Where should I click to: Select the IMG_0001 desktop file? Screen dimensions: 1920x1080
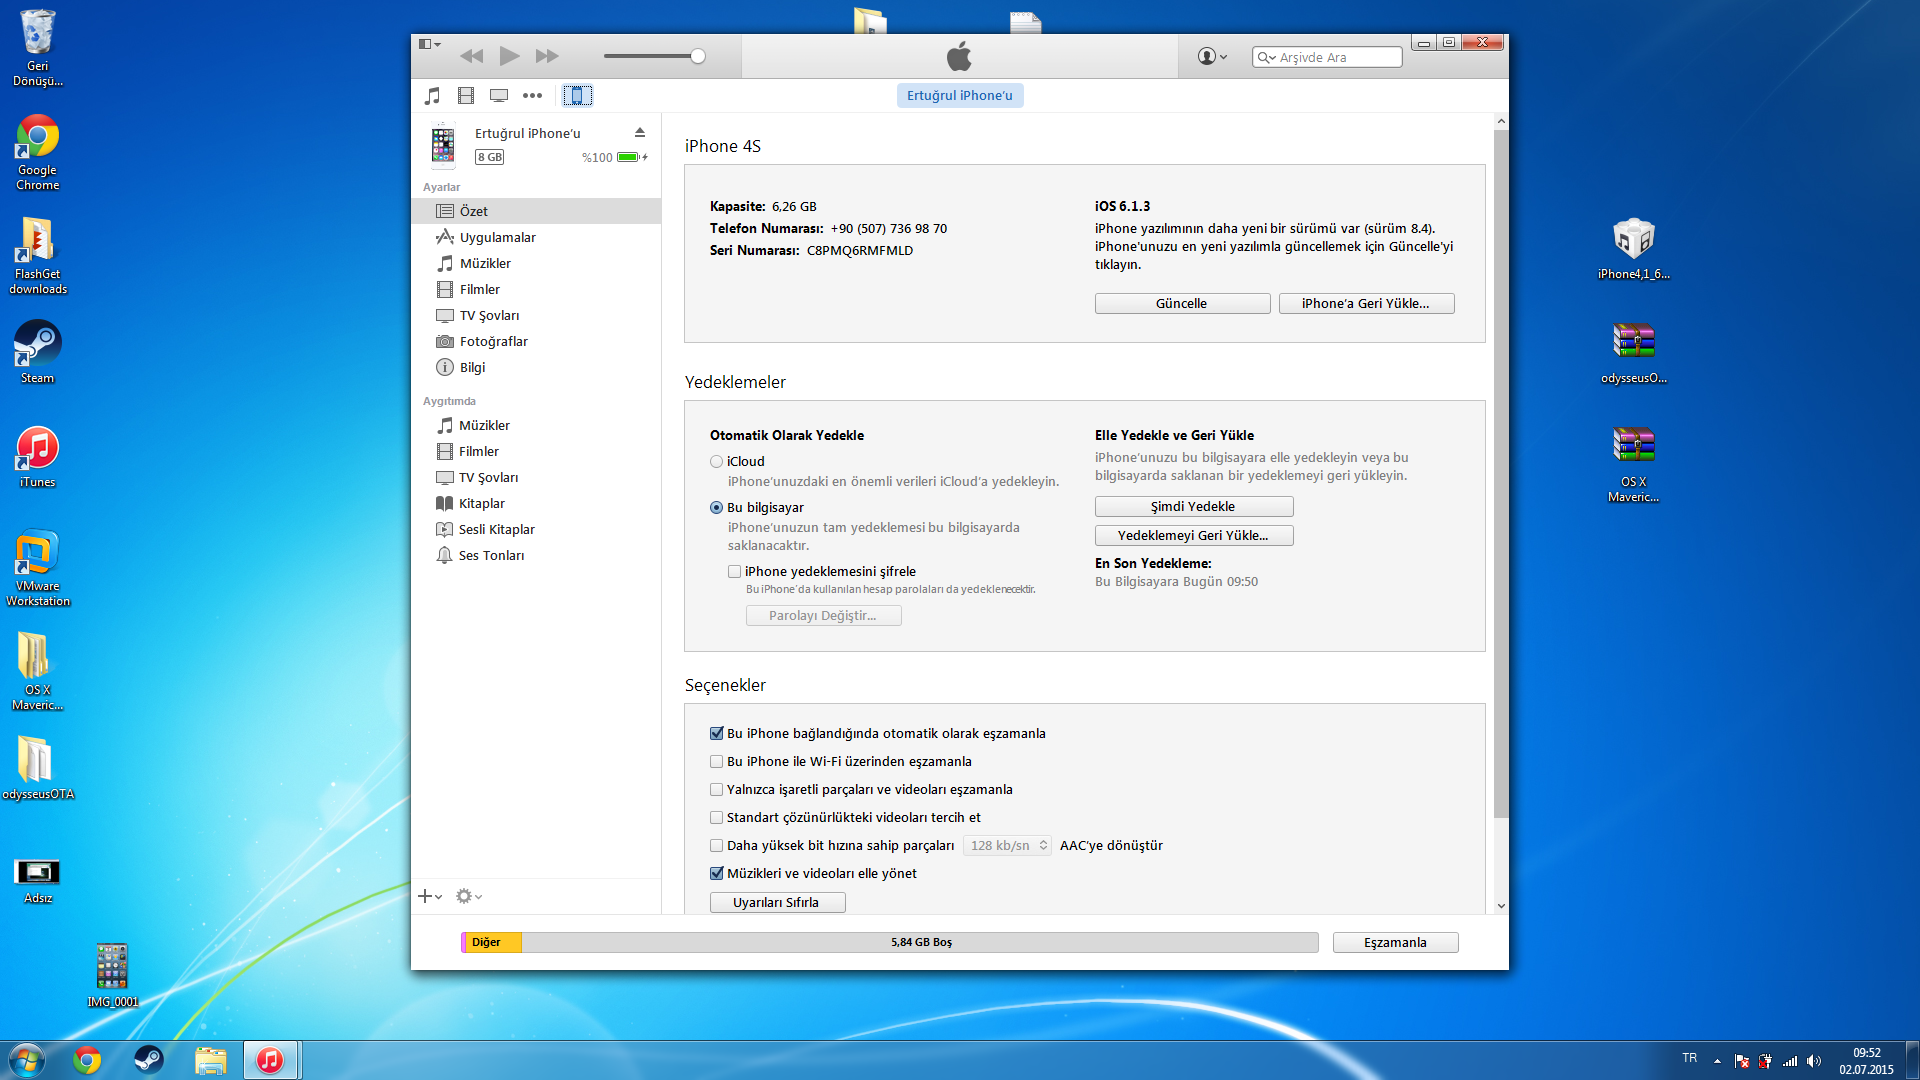tap(112, 975)
